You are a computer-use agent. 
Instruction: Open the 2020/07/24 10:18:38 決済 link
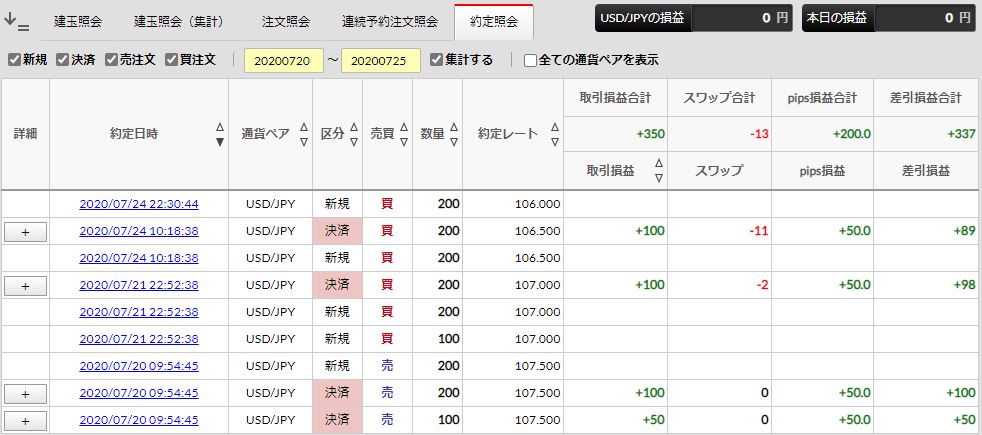click(x=139, y=231)
